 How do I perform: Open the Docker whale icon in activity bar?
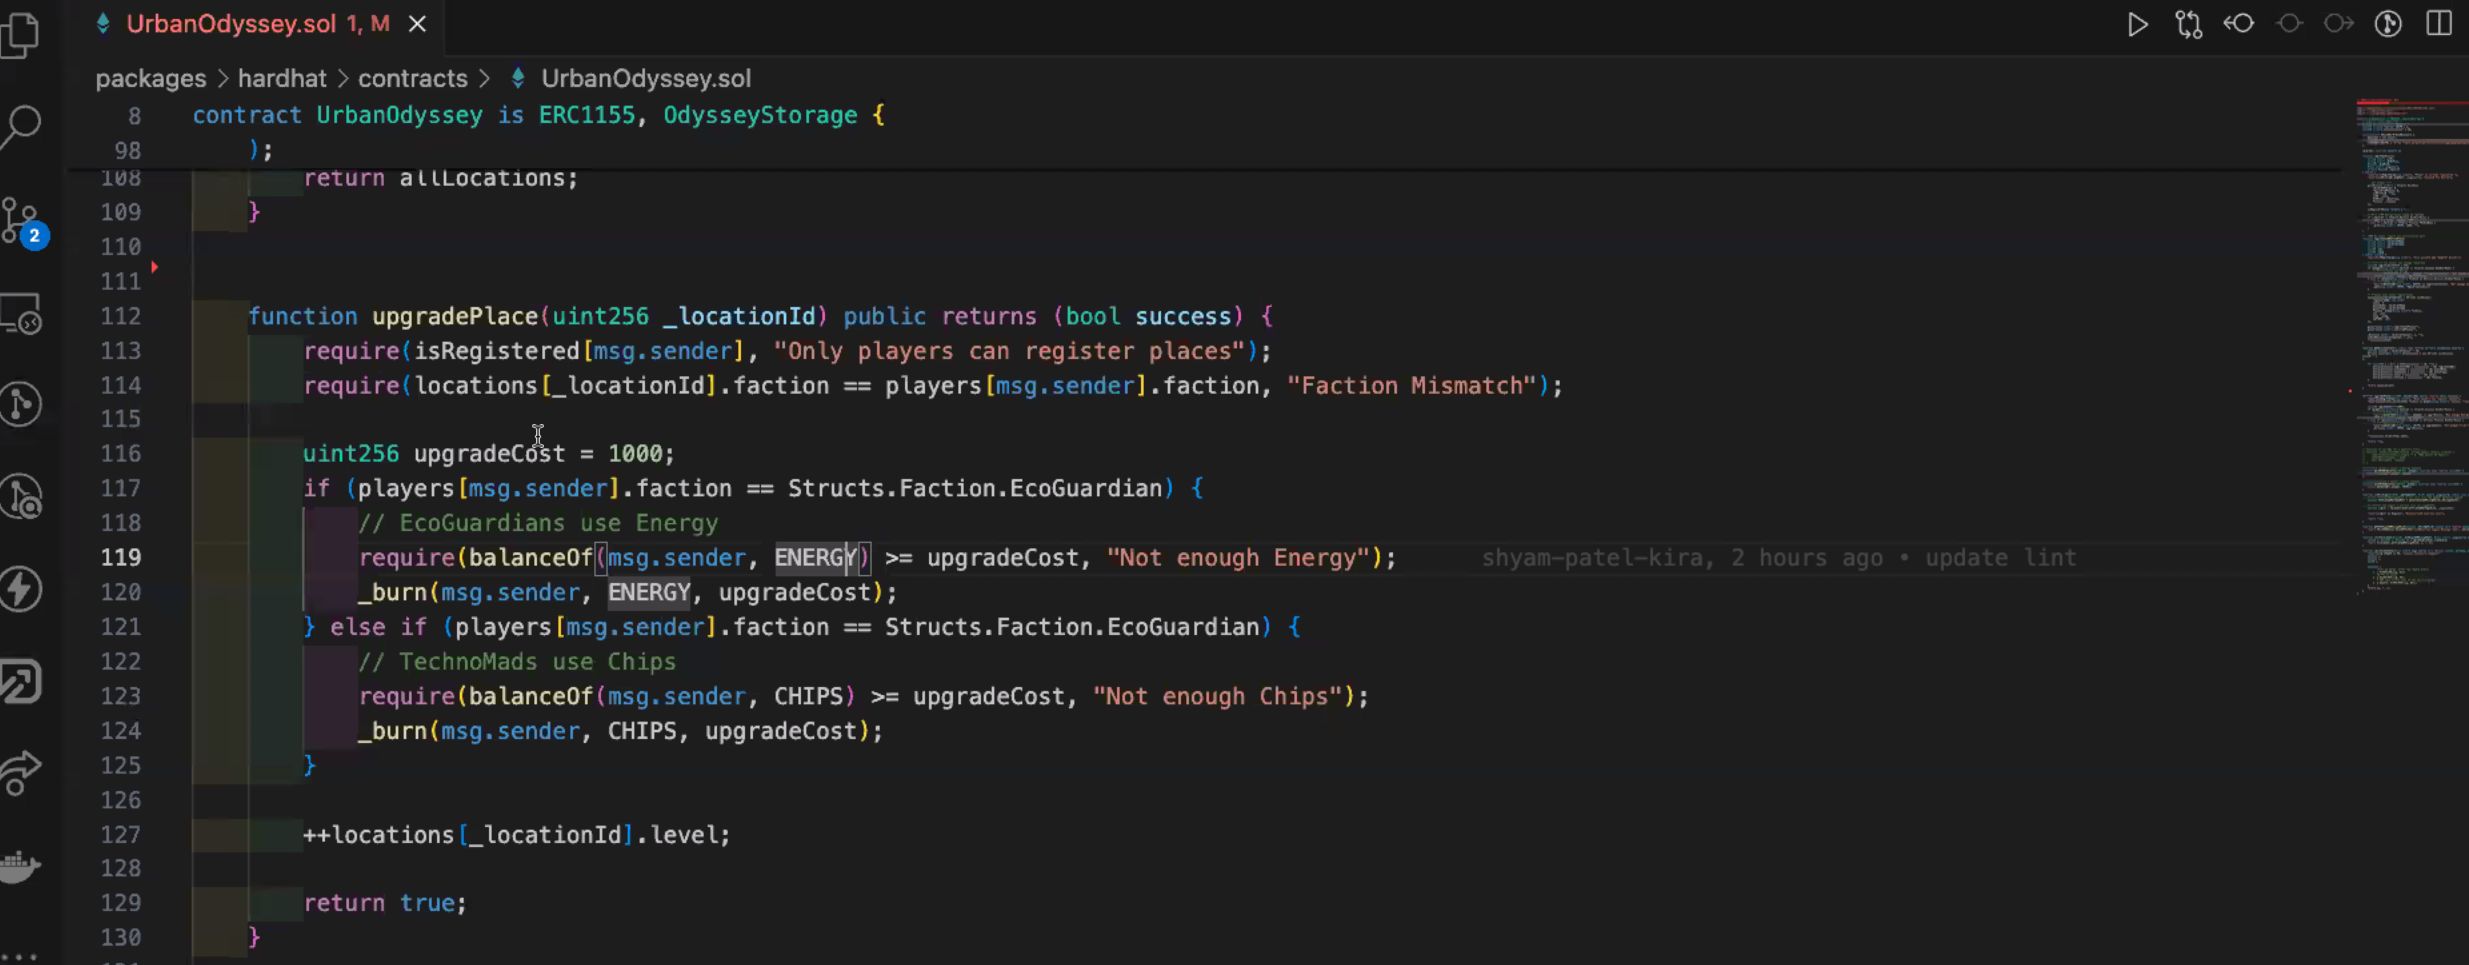click(x=22, y=865)
